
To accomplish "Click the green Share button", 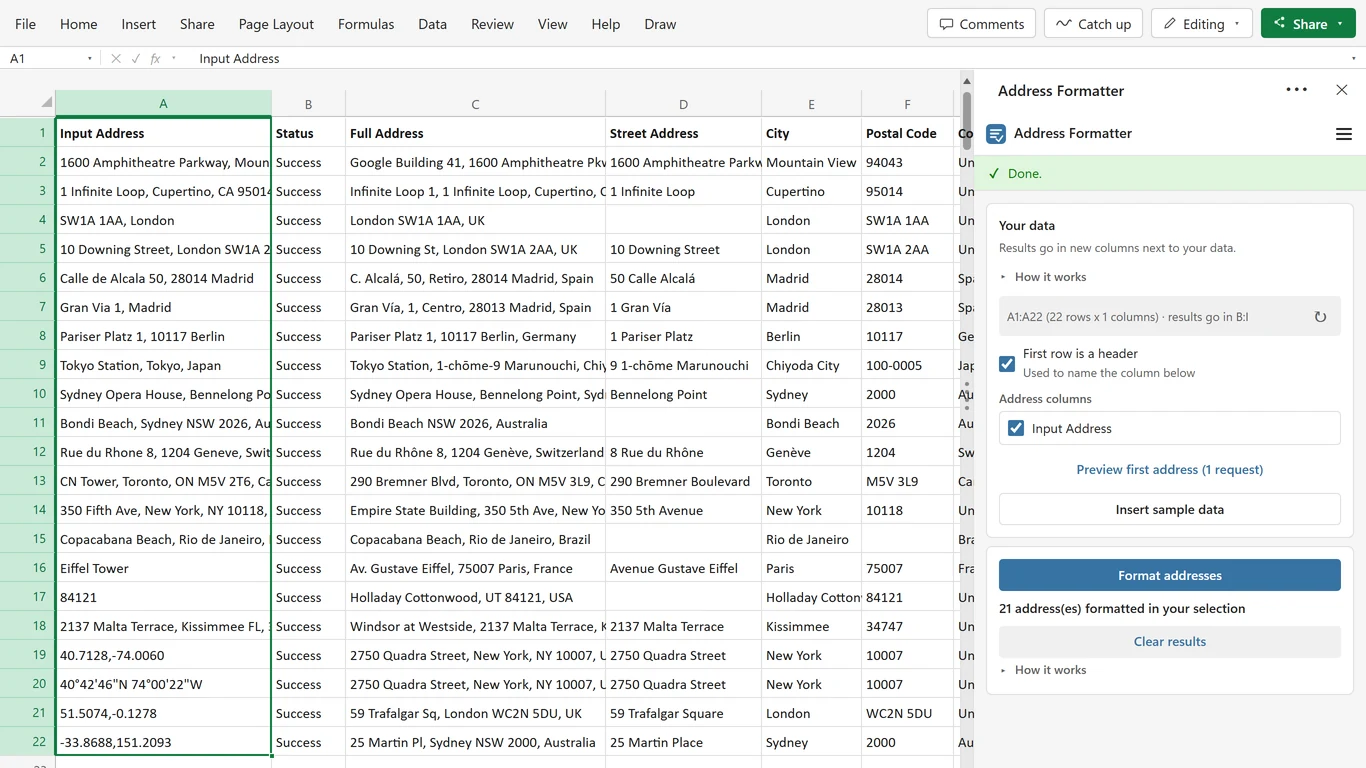I will [x=1308, y=24].
